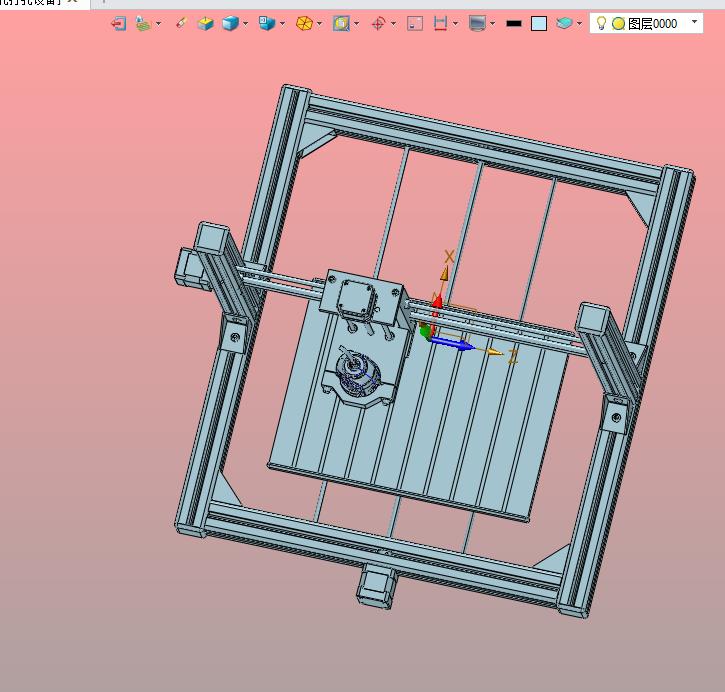725x692 pixels.
Task: Expand the dimension measure dropdown arrow
Action: click(x=455, y=24)
